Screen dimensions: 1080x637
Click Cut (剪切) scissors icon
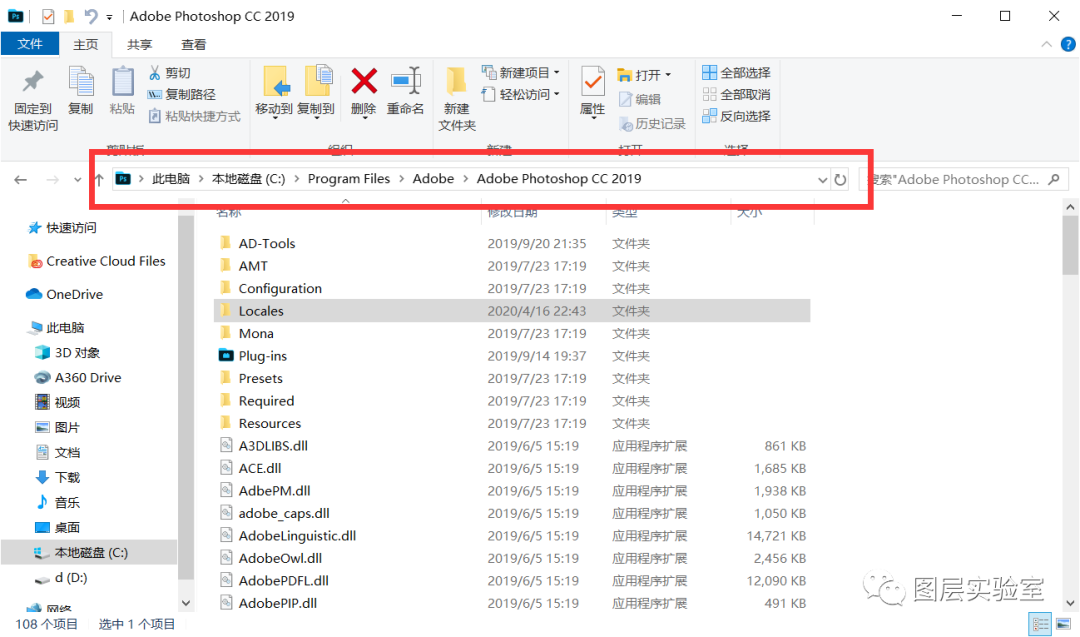coord(155,72)
